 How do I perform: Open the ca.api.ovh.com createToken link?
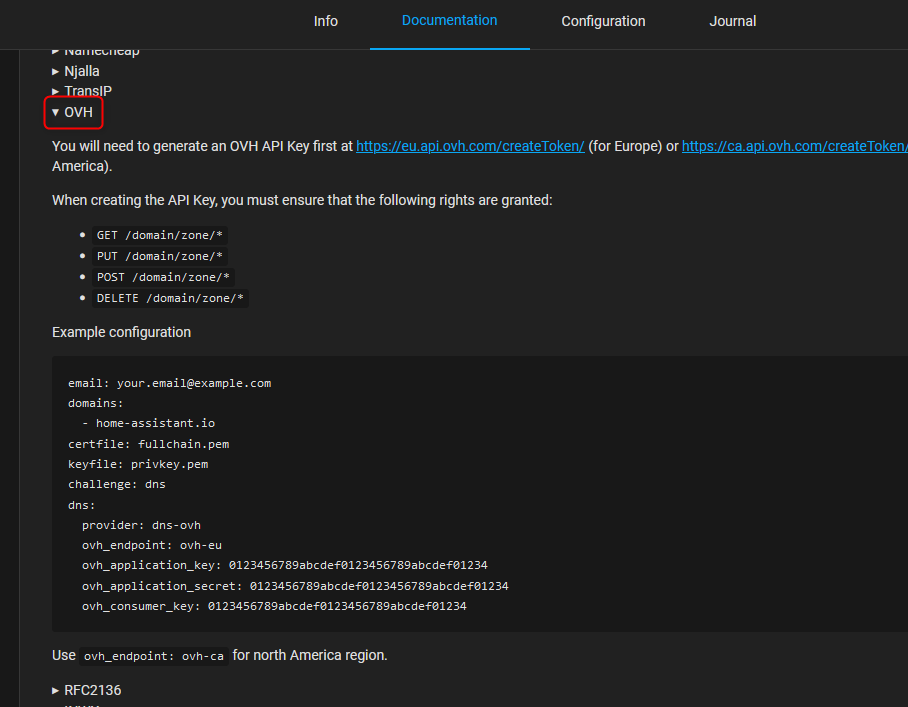[794, 146]
